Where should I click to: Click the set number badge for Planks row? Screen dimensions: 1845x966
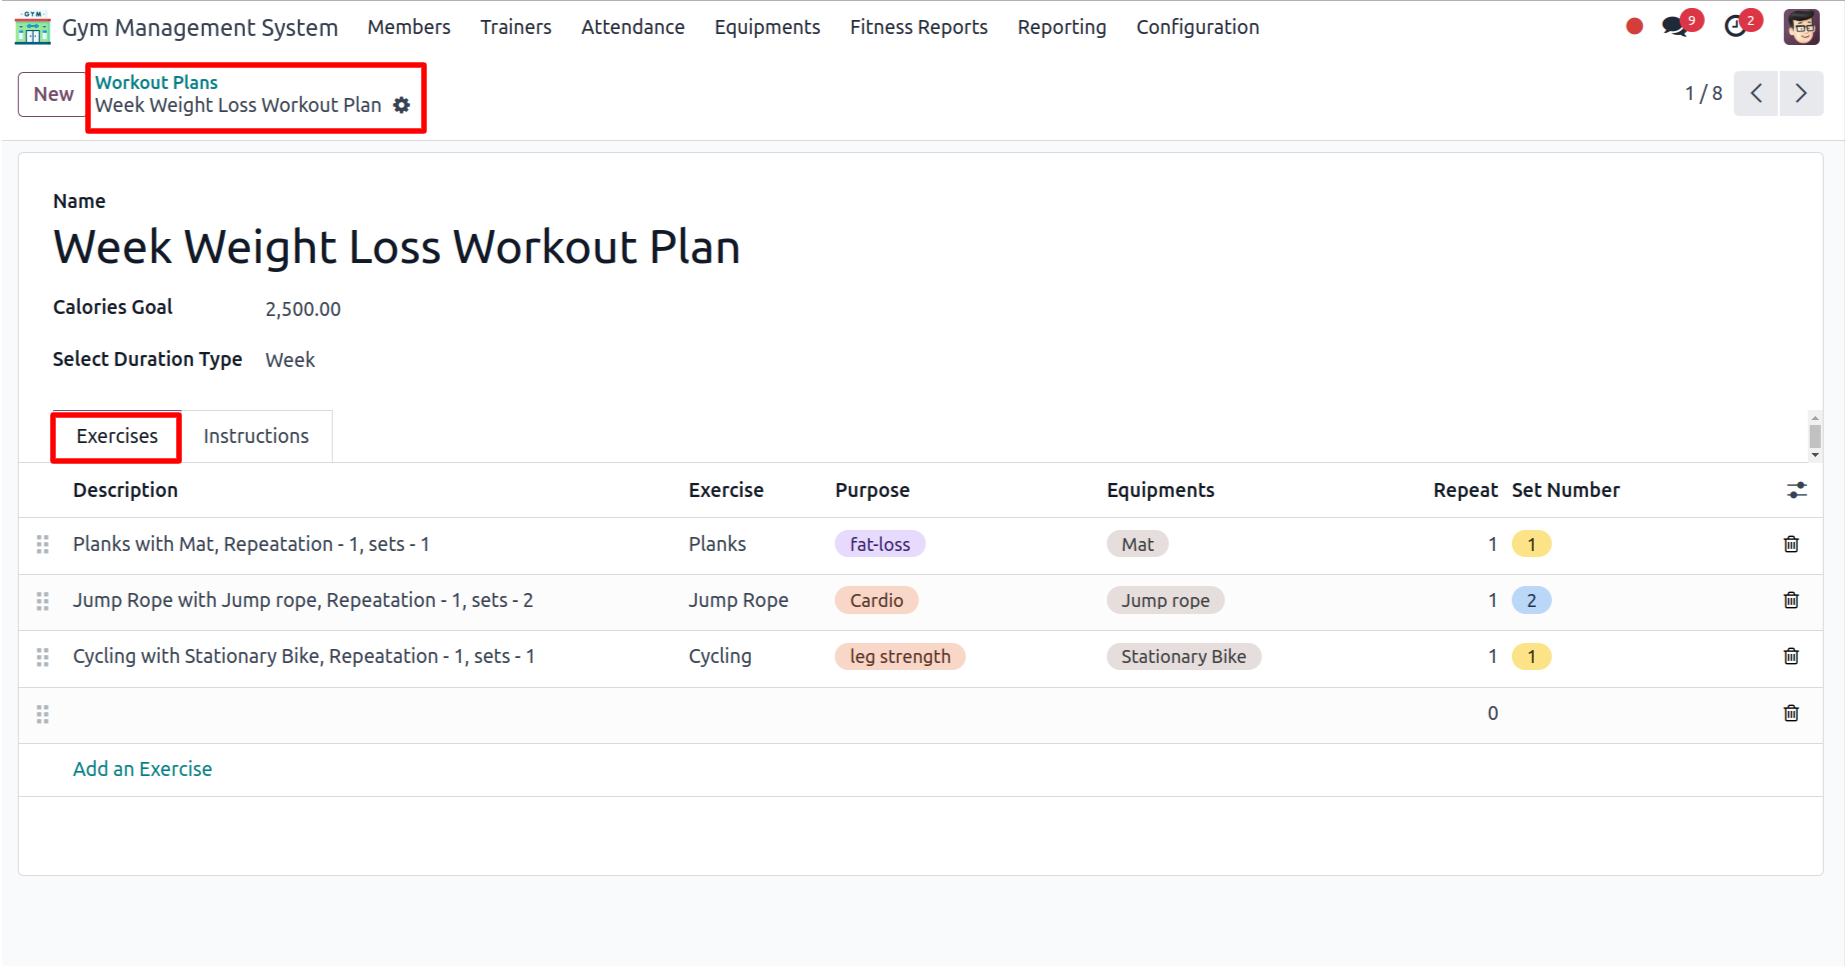[1531, 544]
